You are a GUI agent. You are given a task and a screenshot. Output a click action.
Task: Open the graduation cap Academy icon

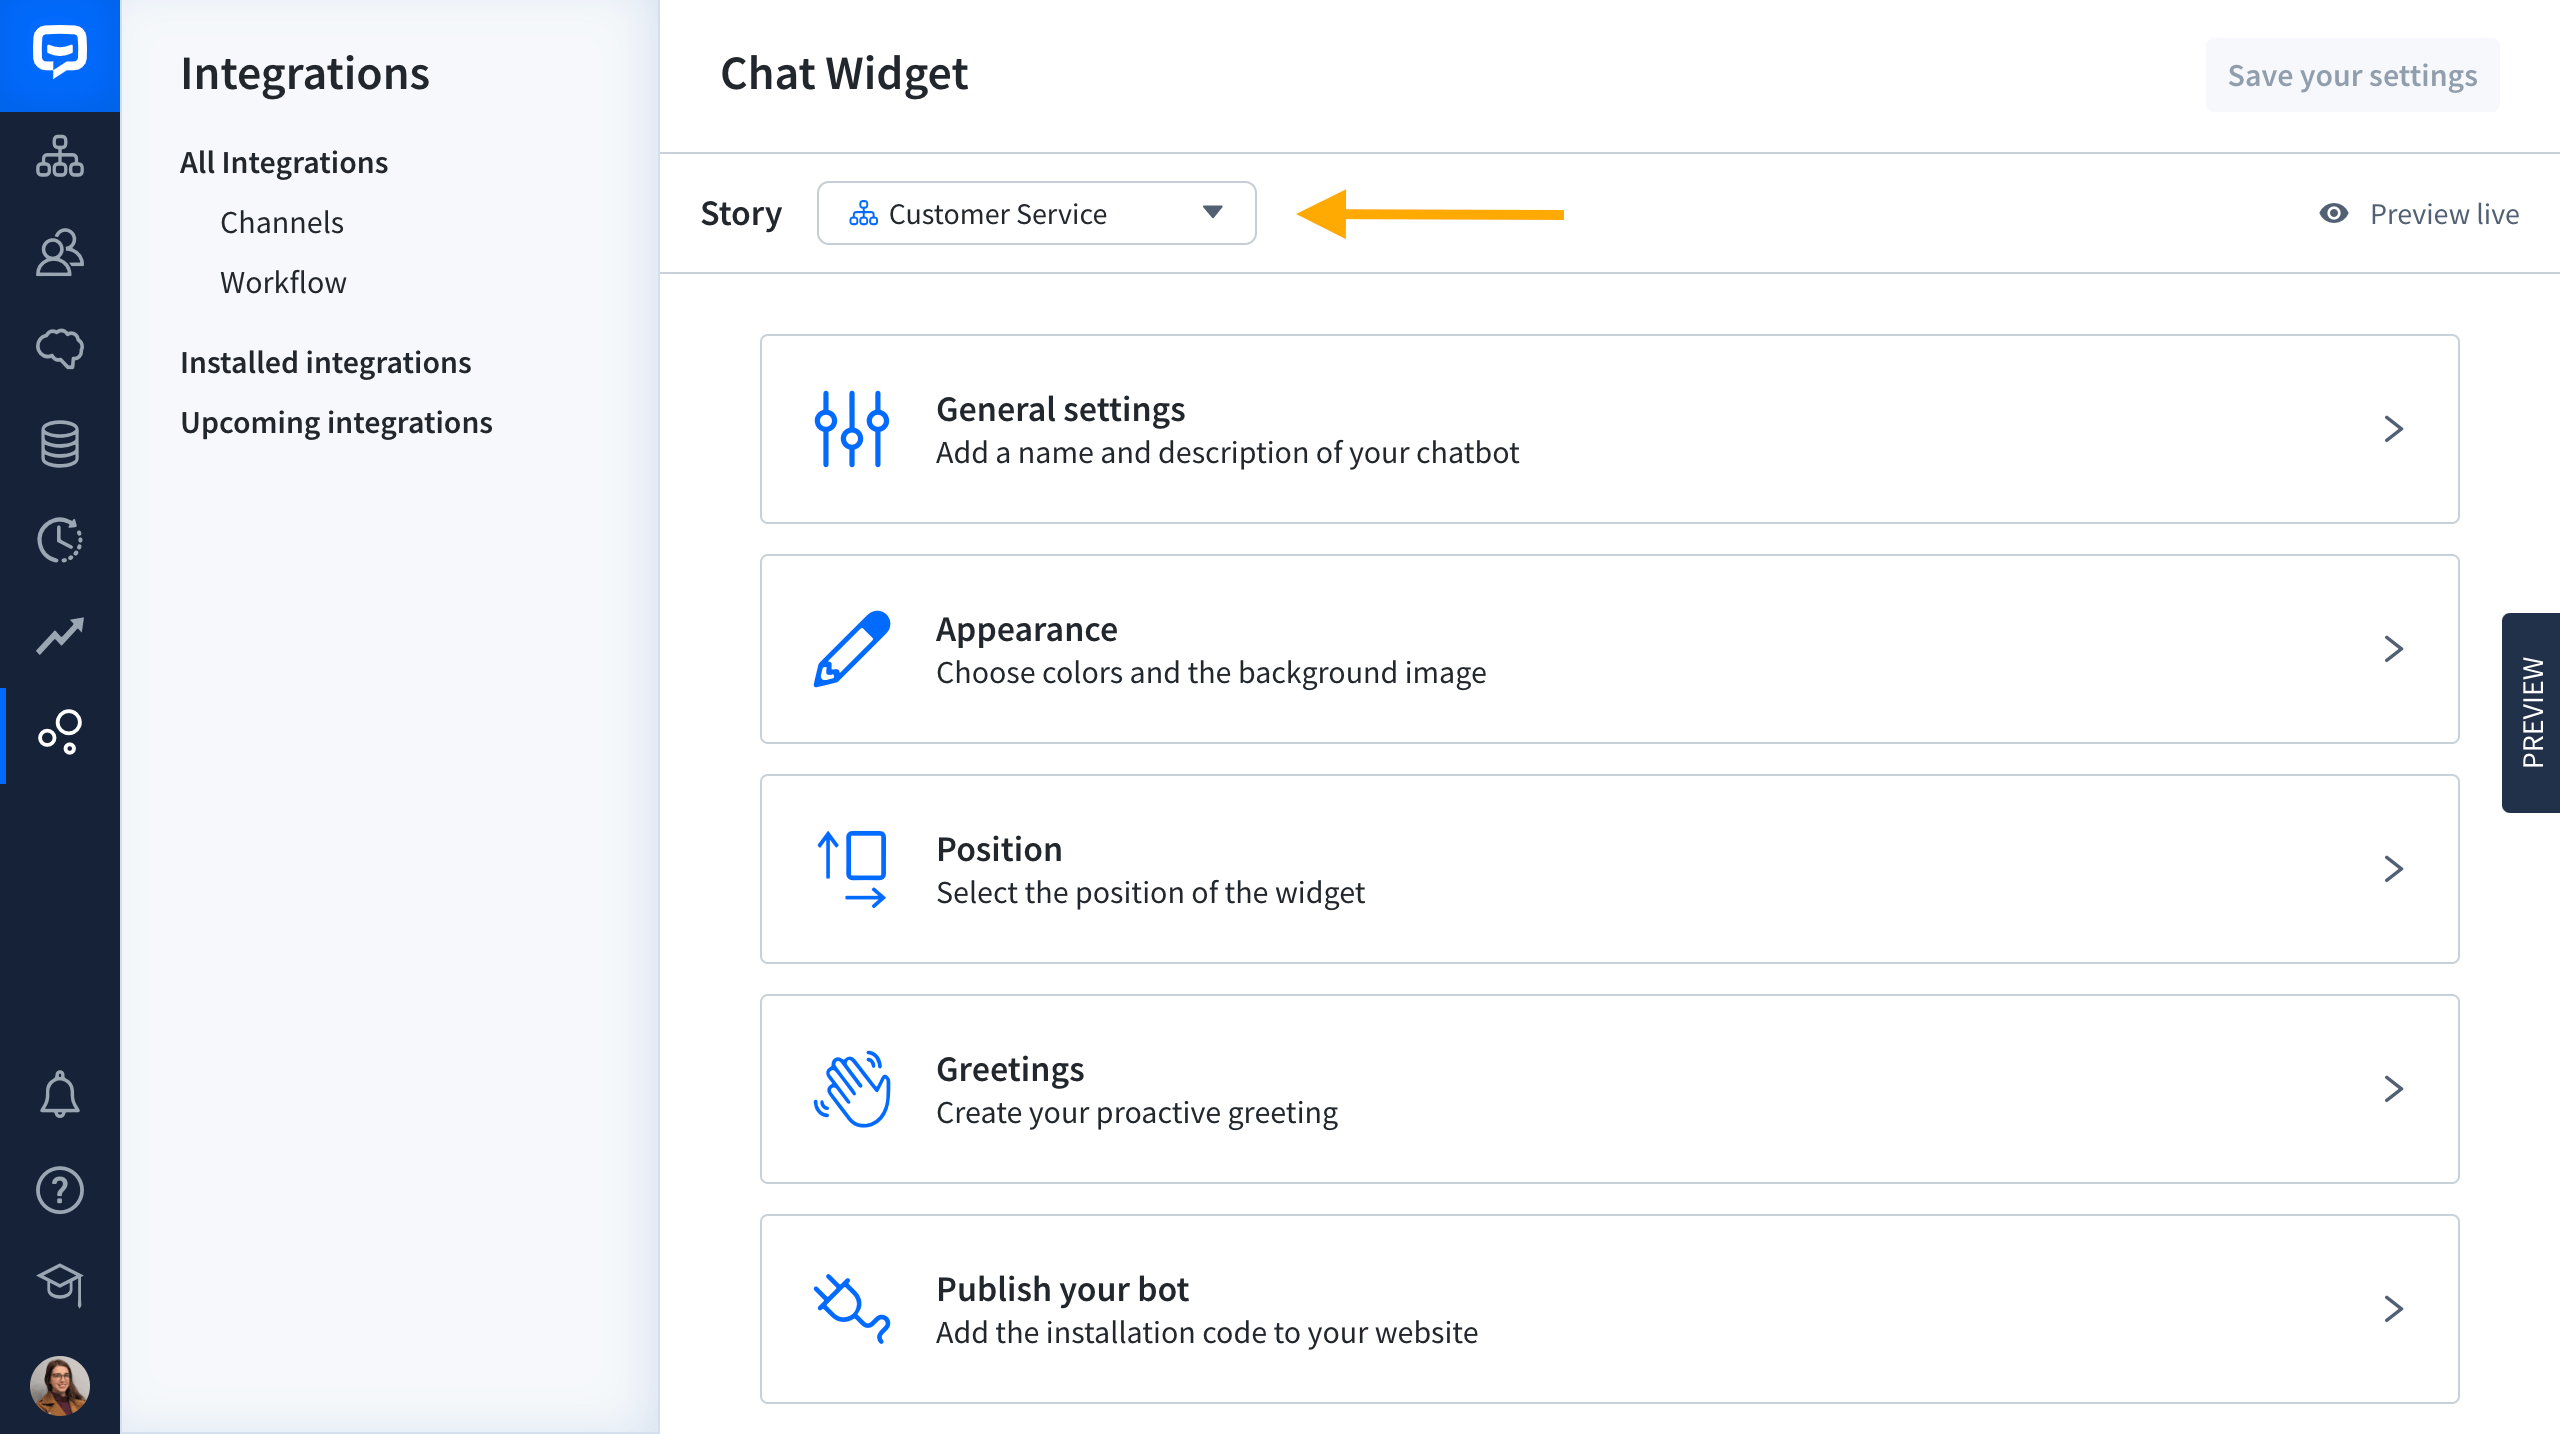coord(60,1285)
